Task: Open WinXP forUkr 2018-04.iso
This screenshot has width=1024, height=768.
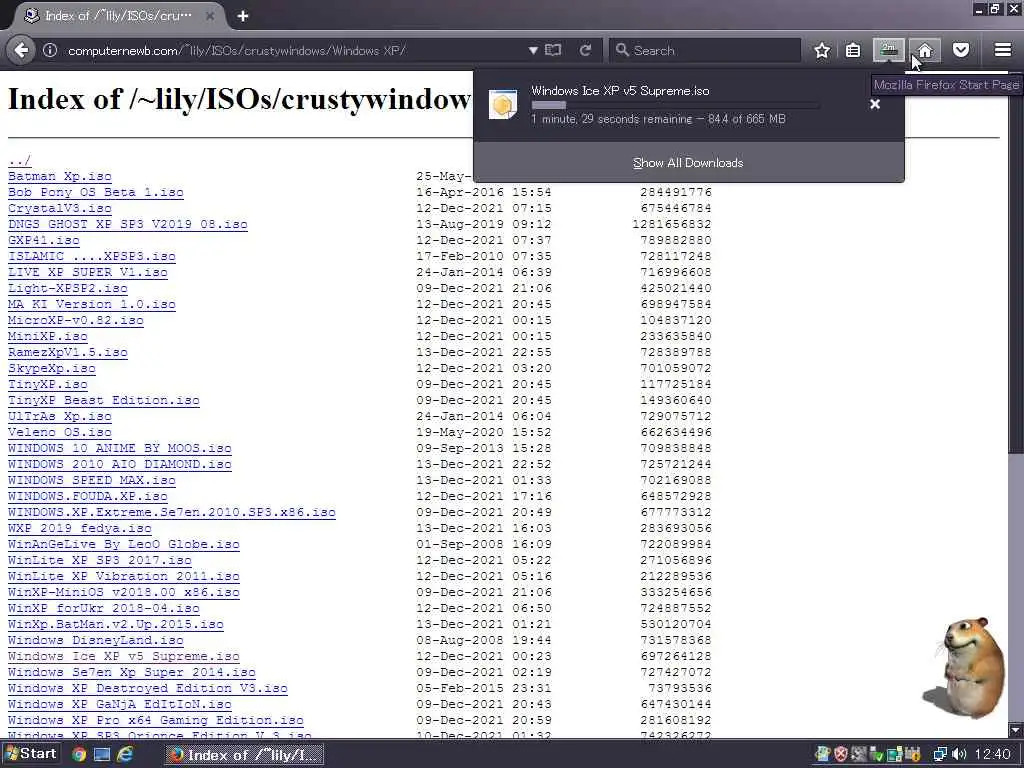Action: (103, 608)
